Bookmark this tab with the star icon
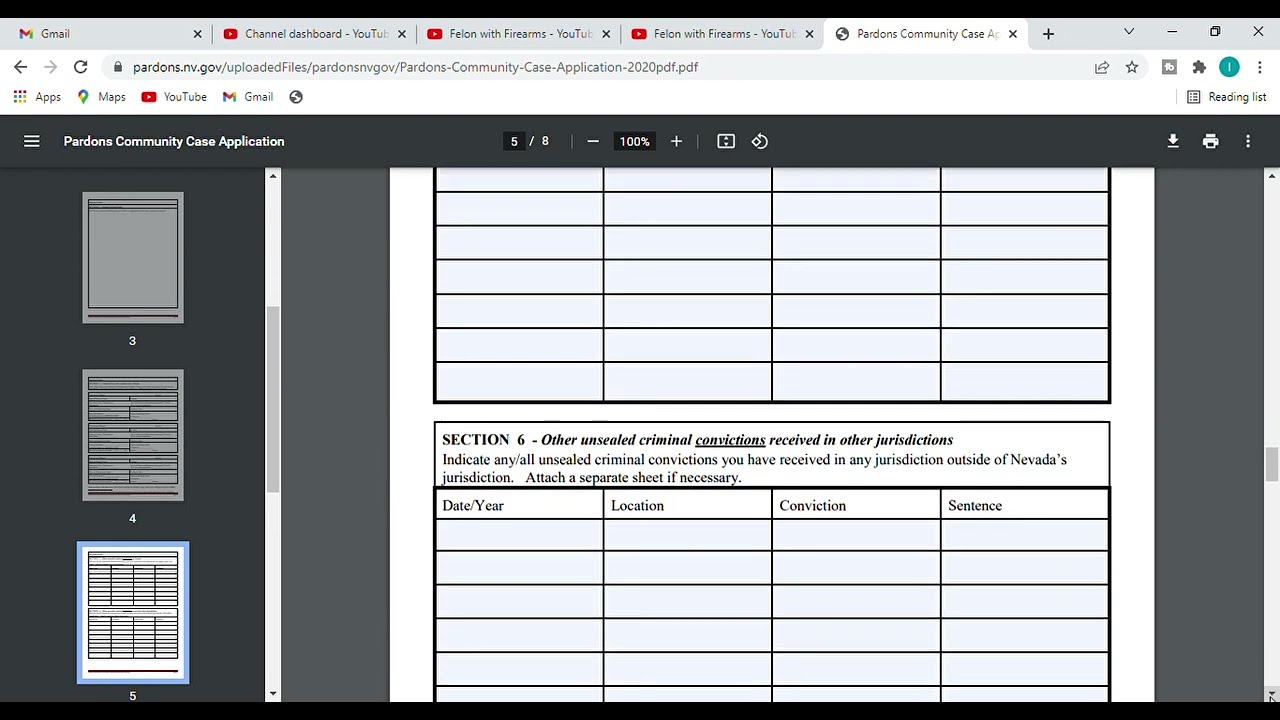The height and width of the screenshot is (720, 1280). pyautogui.click(x=1132, y=67)
